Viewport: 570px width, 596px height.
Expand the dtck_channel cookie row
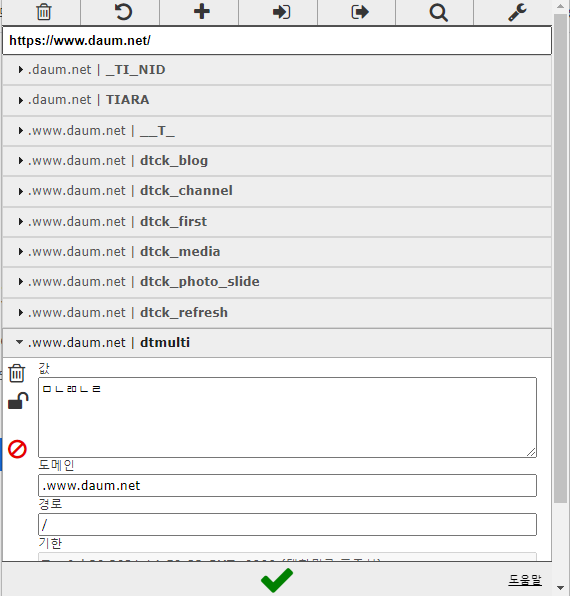[x=277, y=191]
